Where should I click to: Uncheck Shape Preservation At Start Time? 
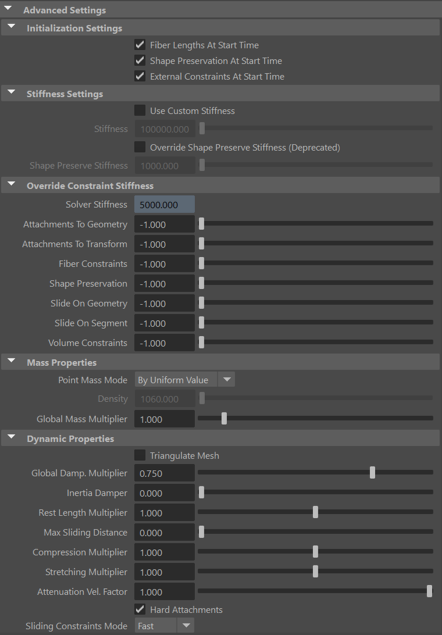tap(140, 60)
